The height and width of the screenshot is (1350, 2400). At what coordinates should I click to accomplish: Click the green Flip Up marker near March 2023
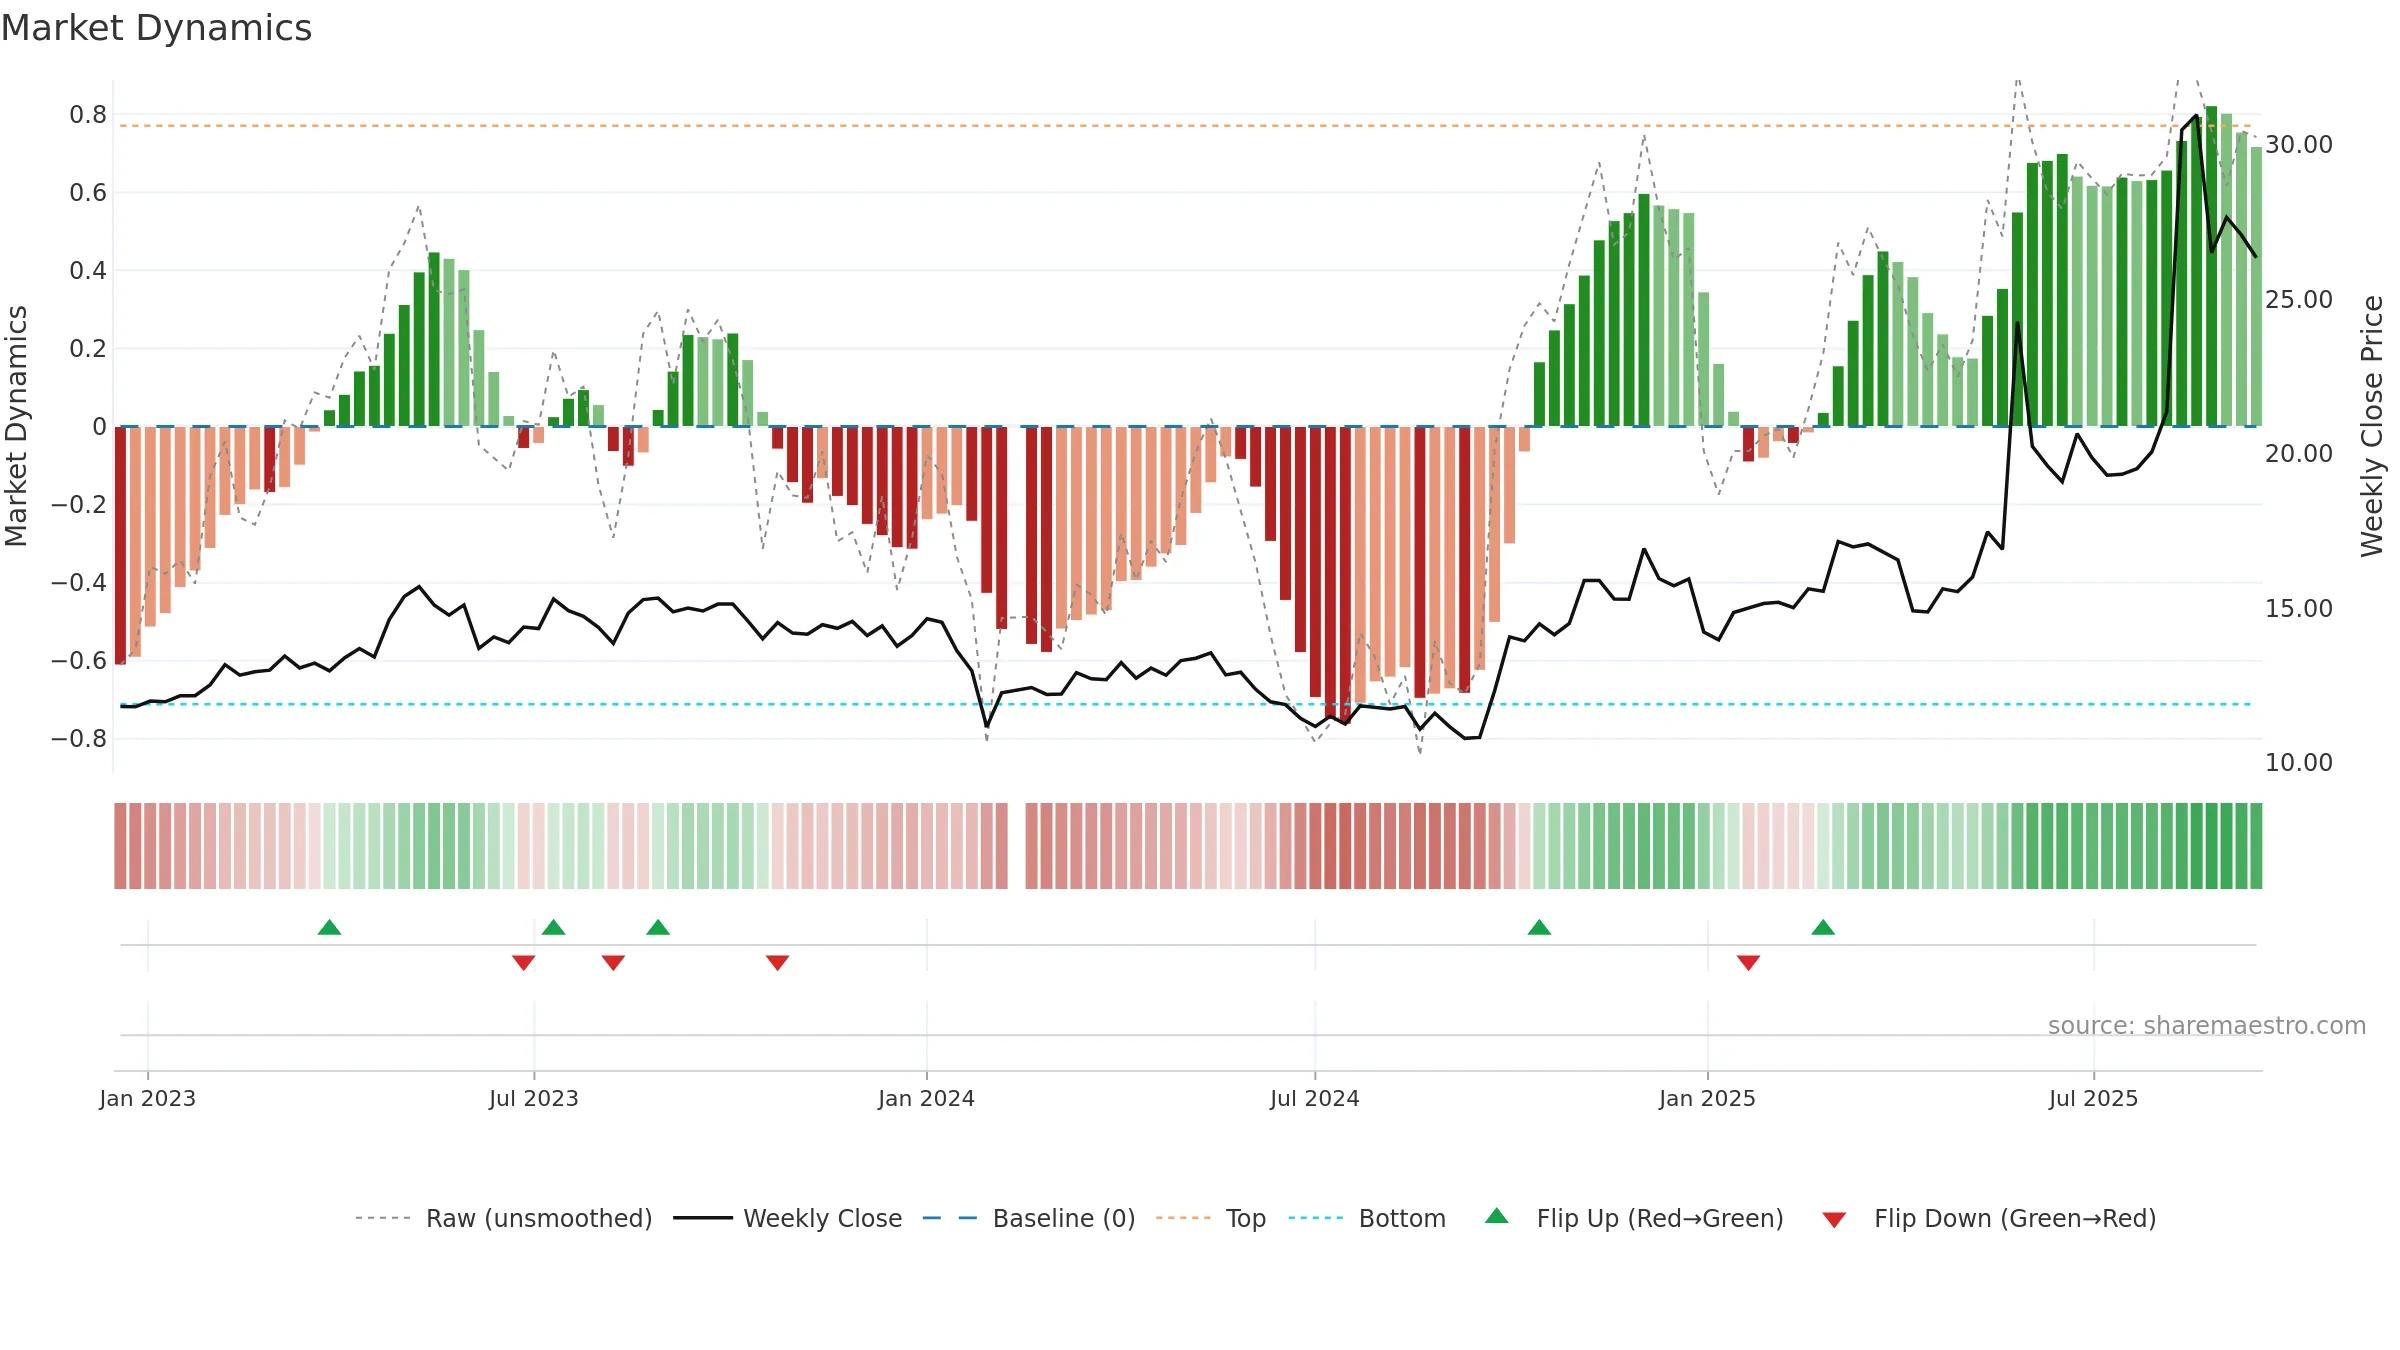point(329,927)
